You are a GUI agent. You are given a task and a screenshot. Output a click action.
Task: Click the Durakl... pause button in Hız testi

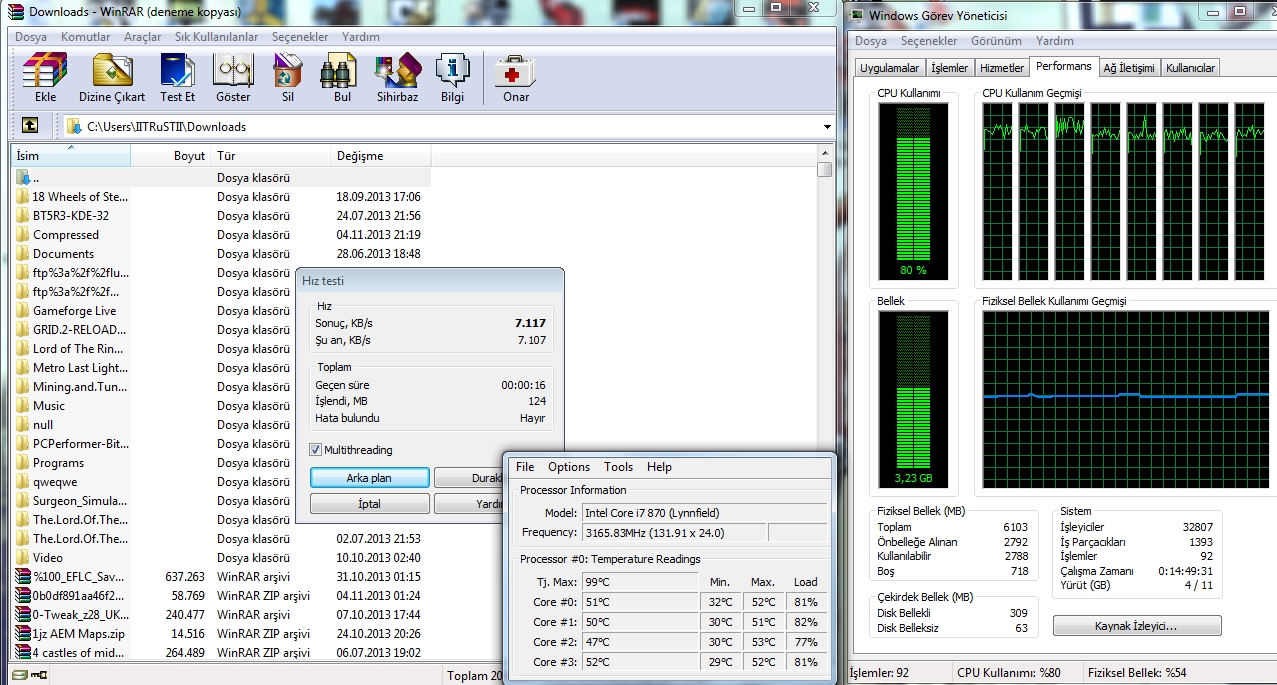click(x=470, y=478)
